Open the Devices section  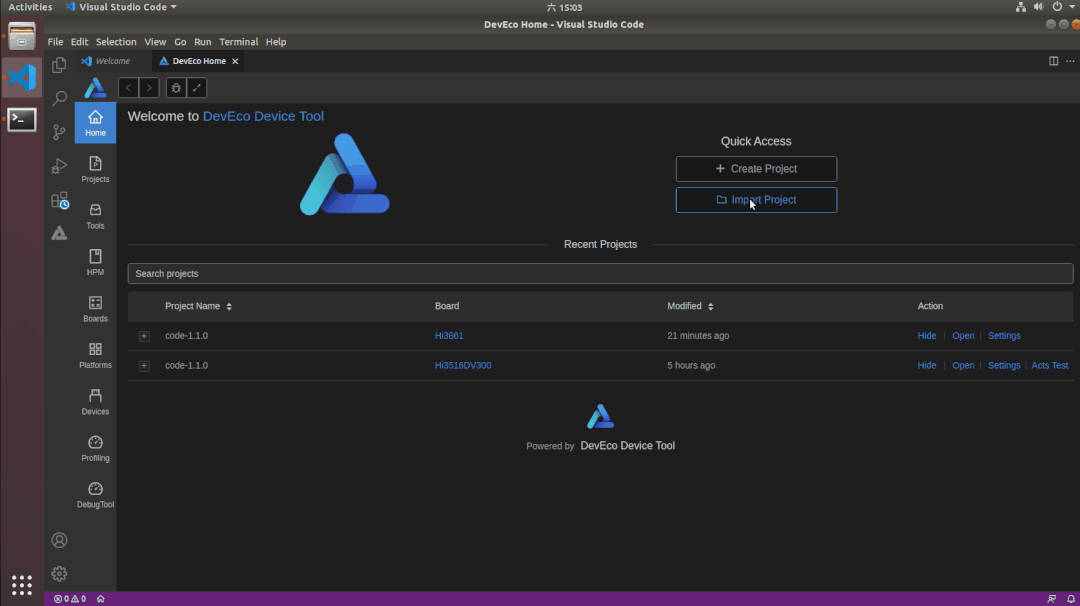click(x=95, y=402)
